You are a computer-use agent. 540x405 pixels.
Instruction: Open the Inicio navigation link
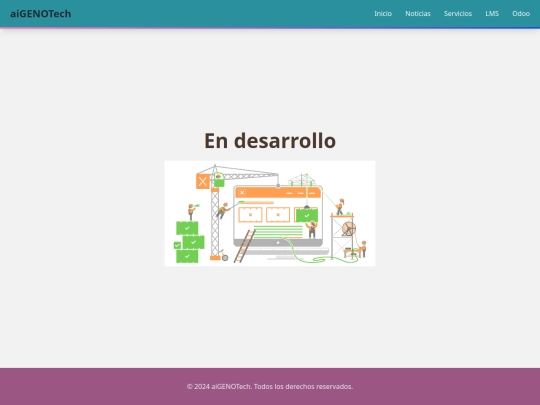coord(383,14)
